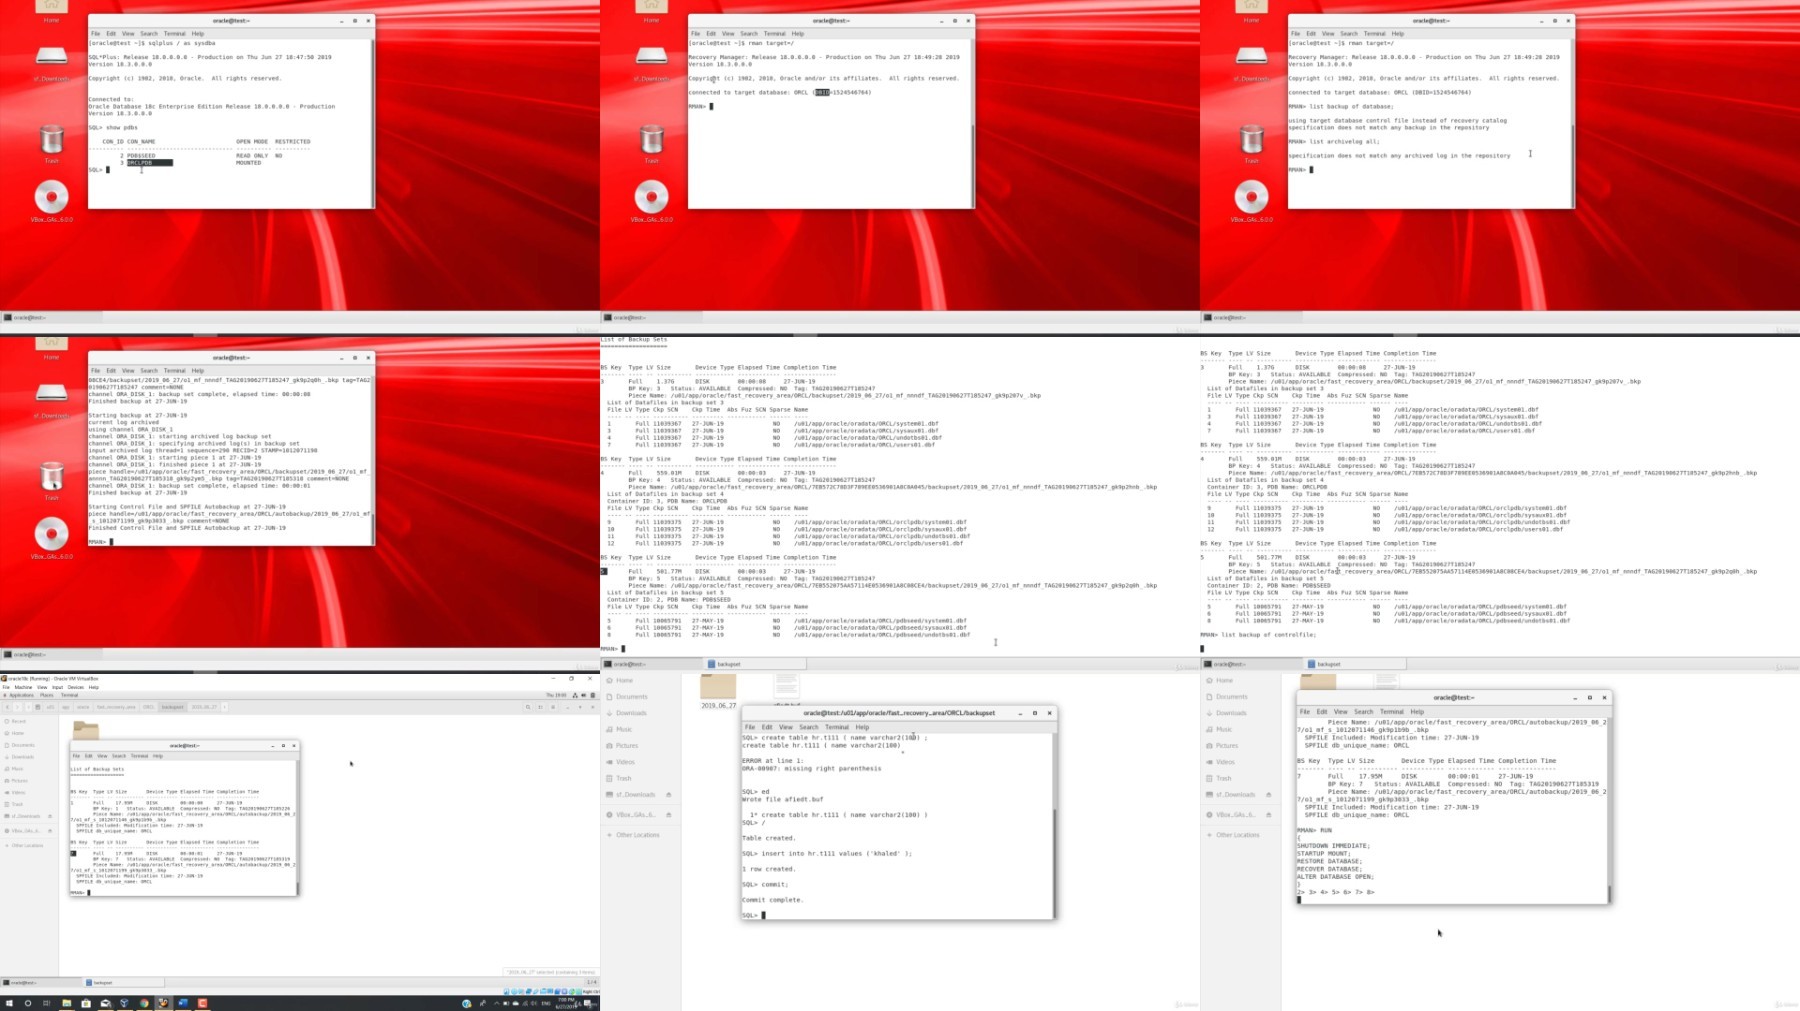Image resolution: width=1800 pixels, height=1011 pixels.
Task: Click the 'RESTORE DATABASE;' line in the RUN block
Action: (1329, 861)
